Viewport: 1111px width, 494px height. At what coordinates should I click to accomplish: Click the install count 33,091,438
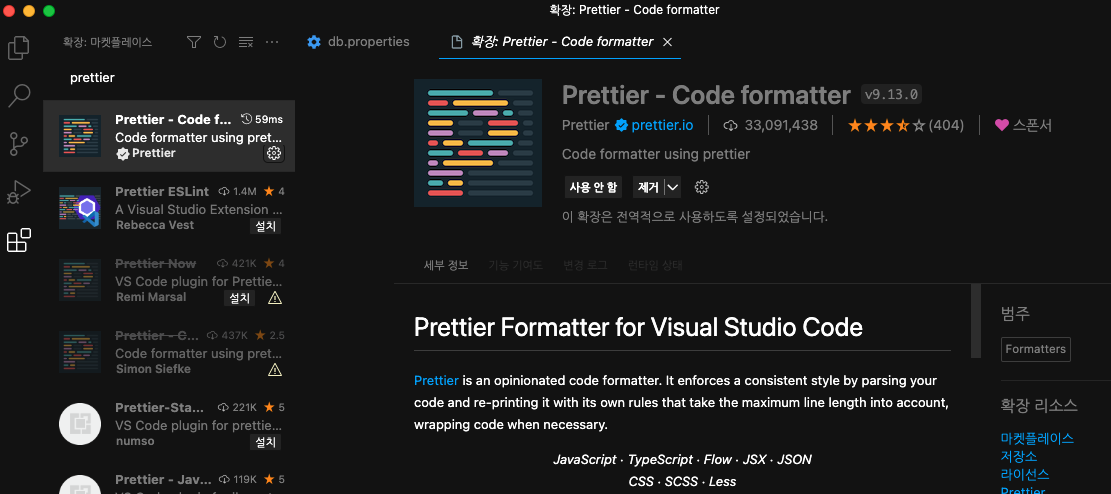click(770, 125)
